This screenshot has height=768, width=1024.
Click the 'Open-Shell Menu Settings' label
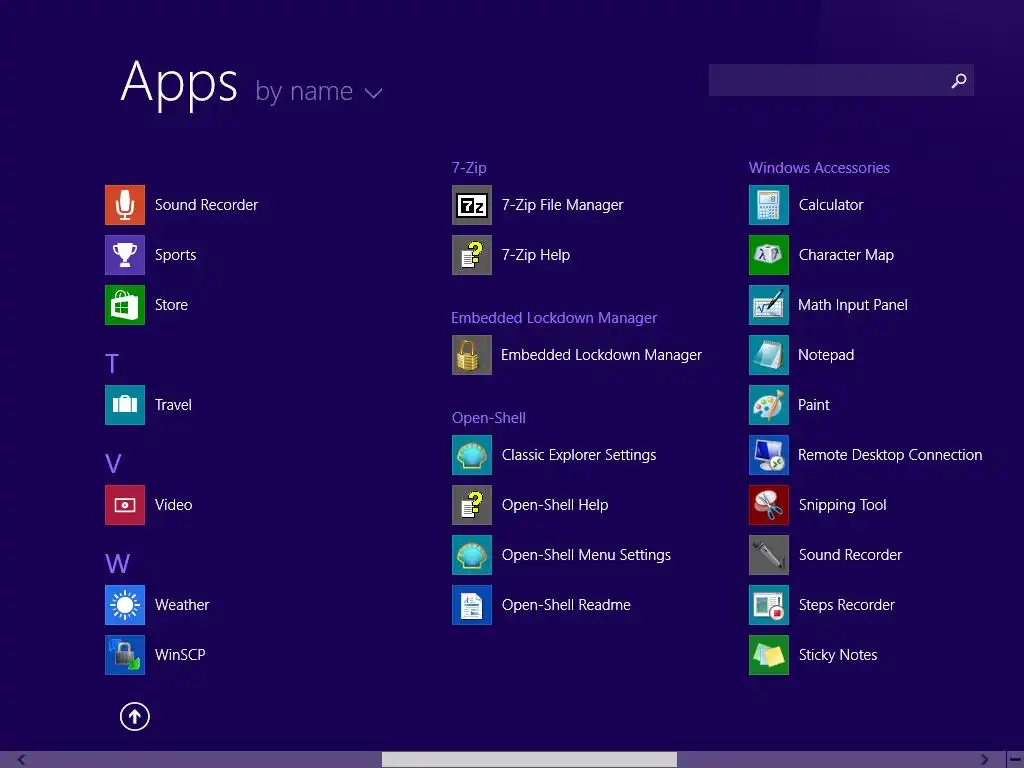(586, 555)
